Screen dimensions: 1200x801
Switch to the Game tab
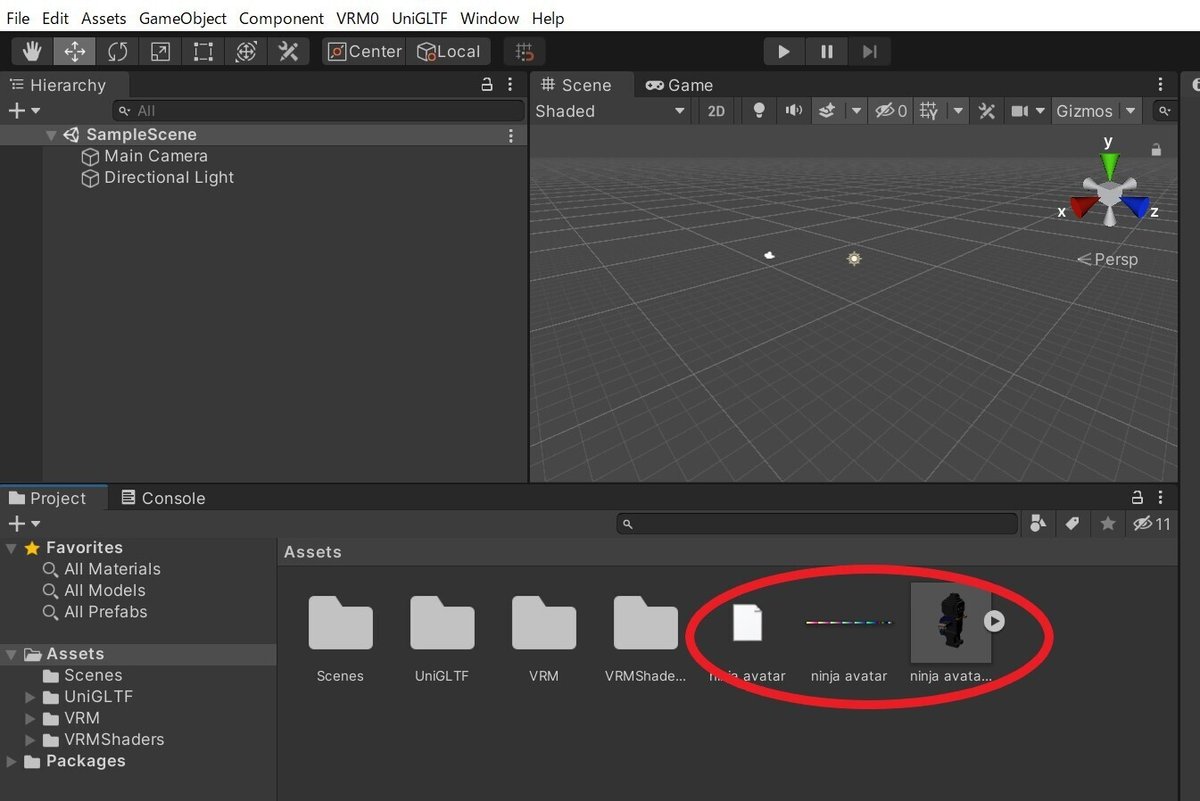(680, 85)
